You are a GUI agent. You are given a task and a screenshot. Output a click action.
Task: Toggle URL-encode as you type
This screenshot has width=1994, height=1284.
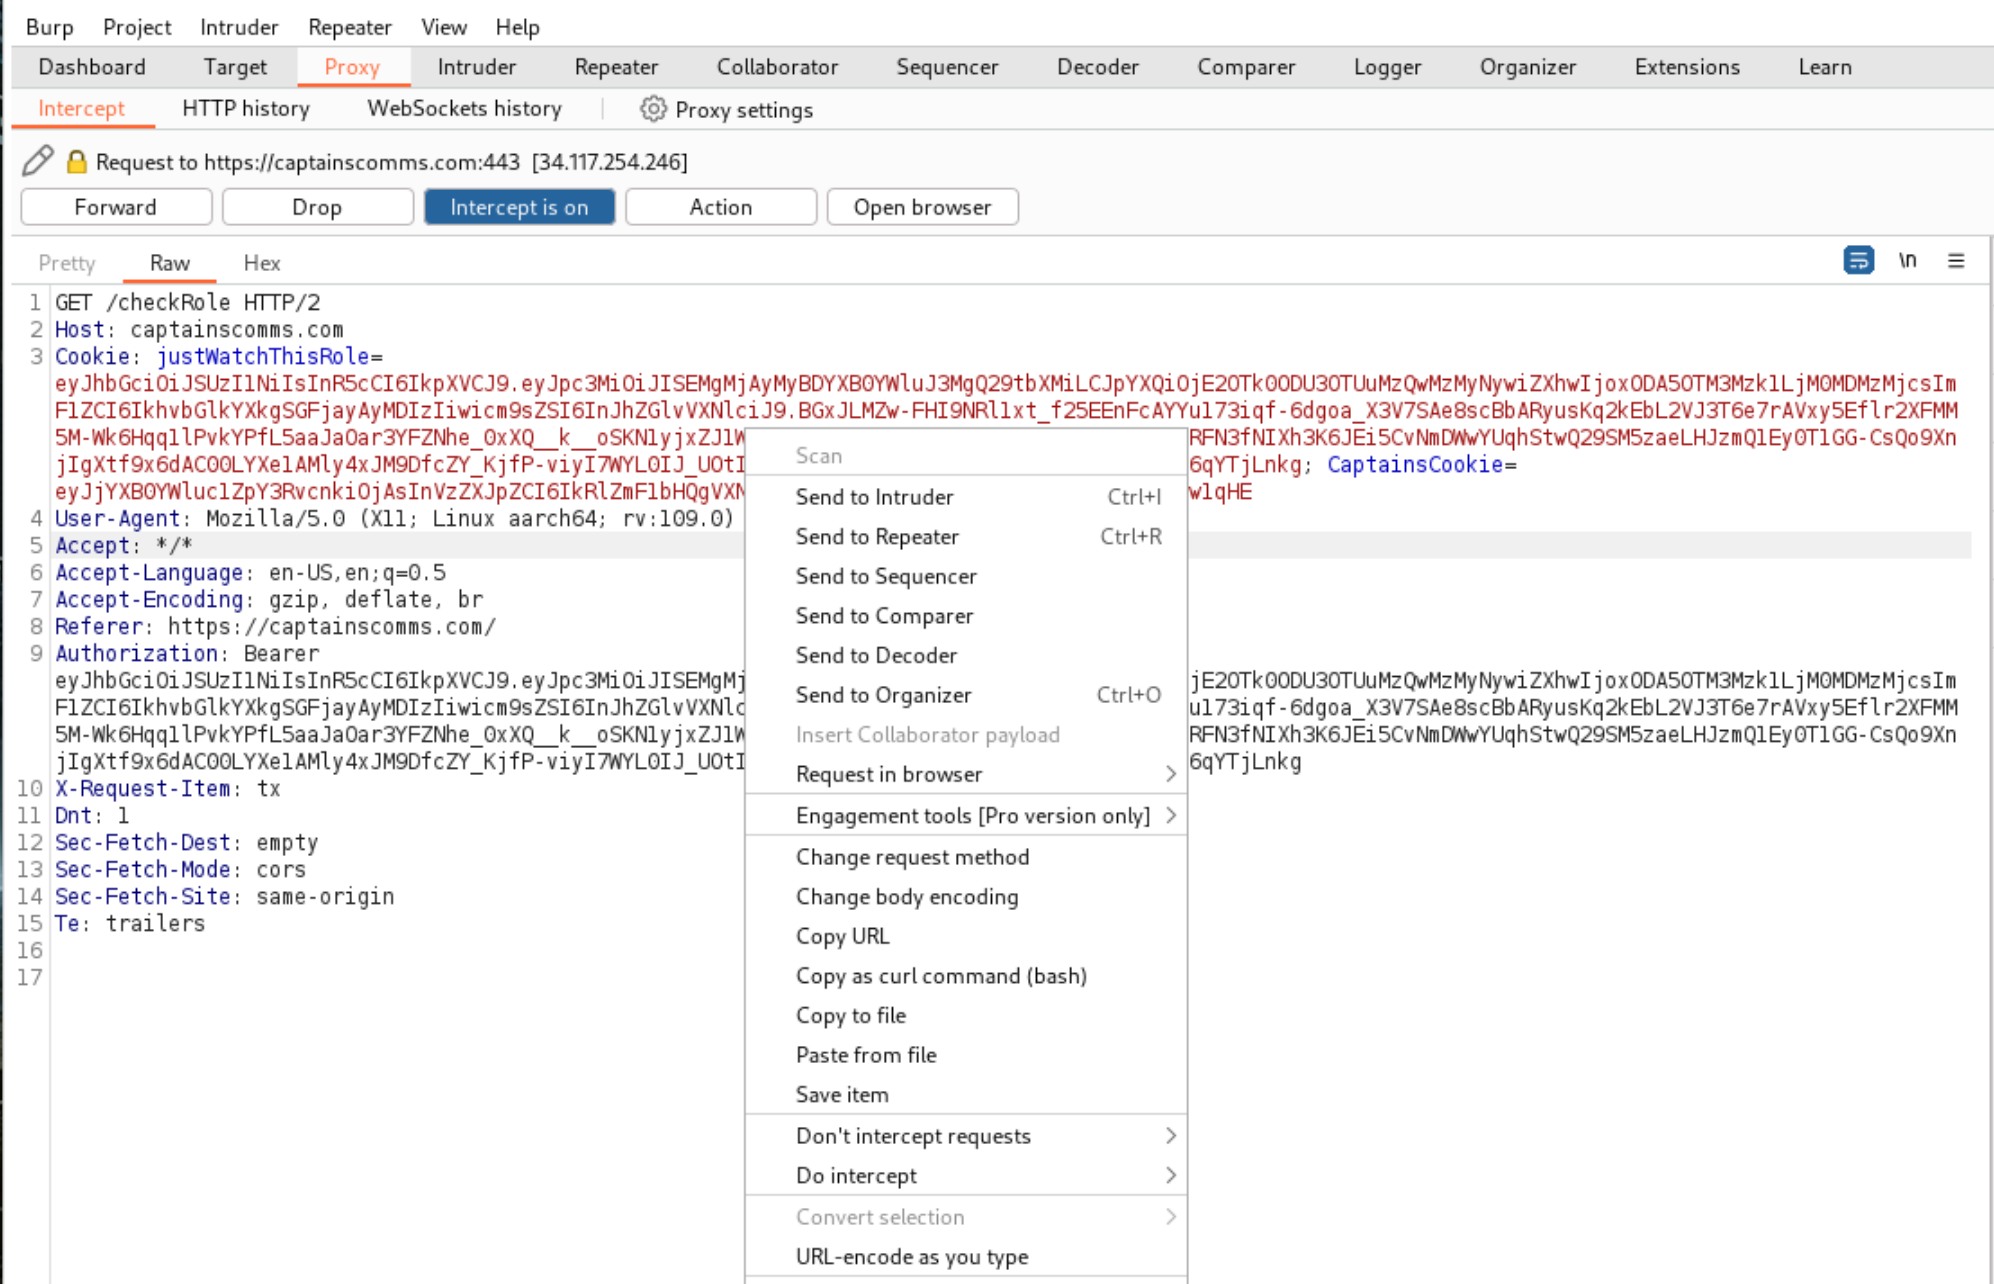coord(966,1257)
